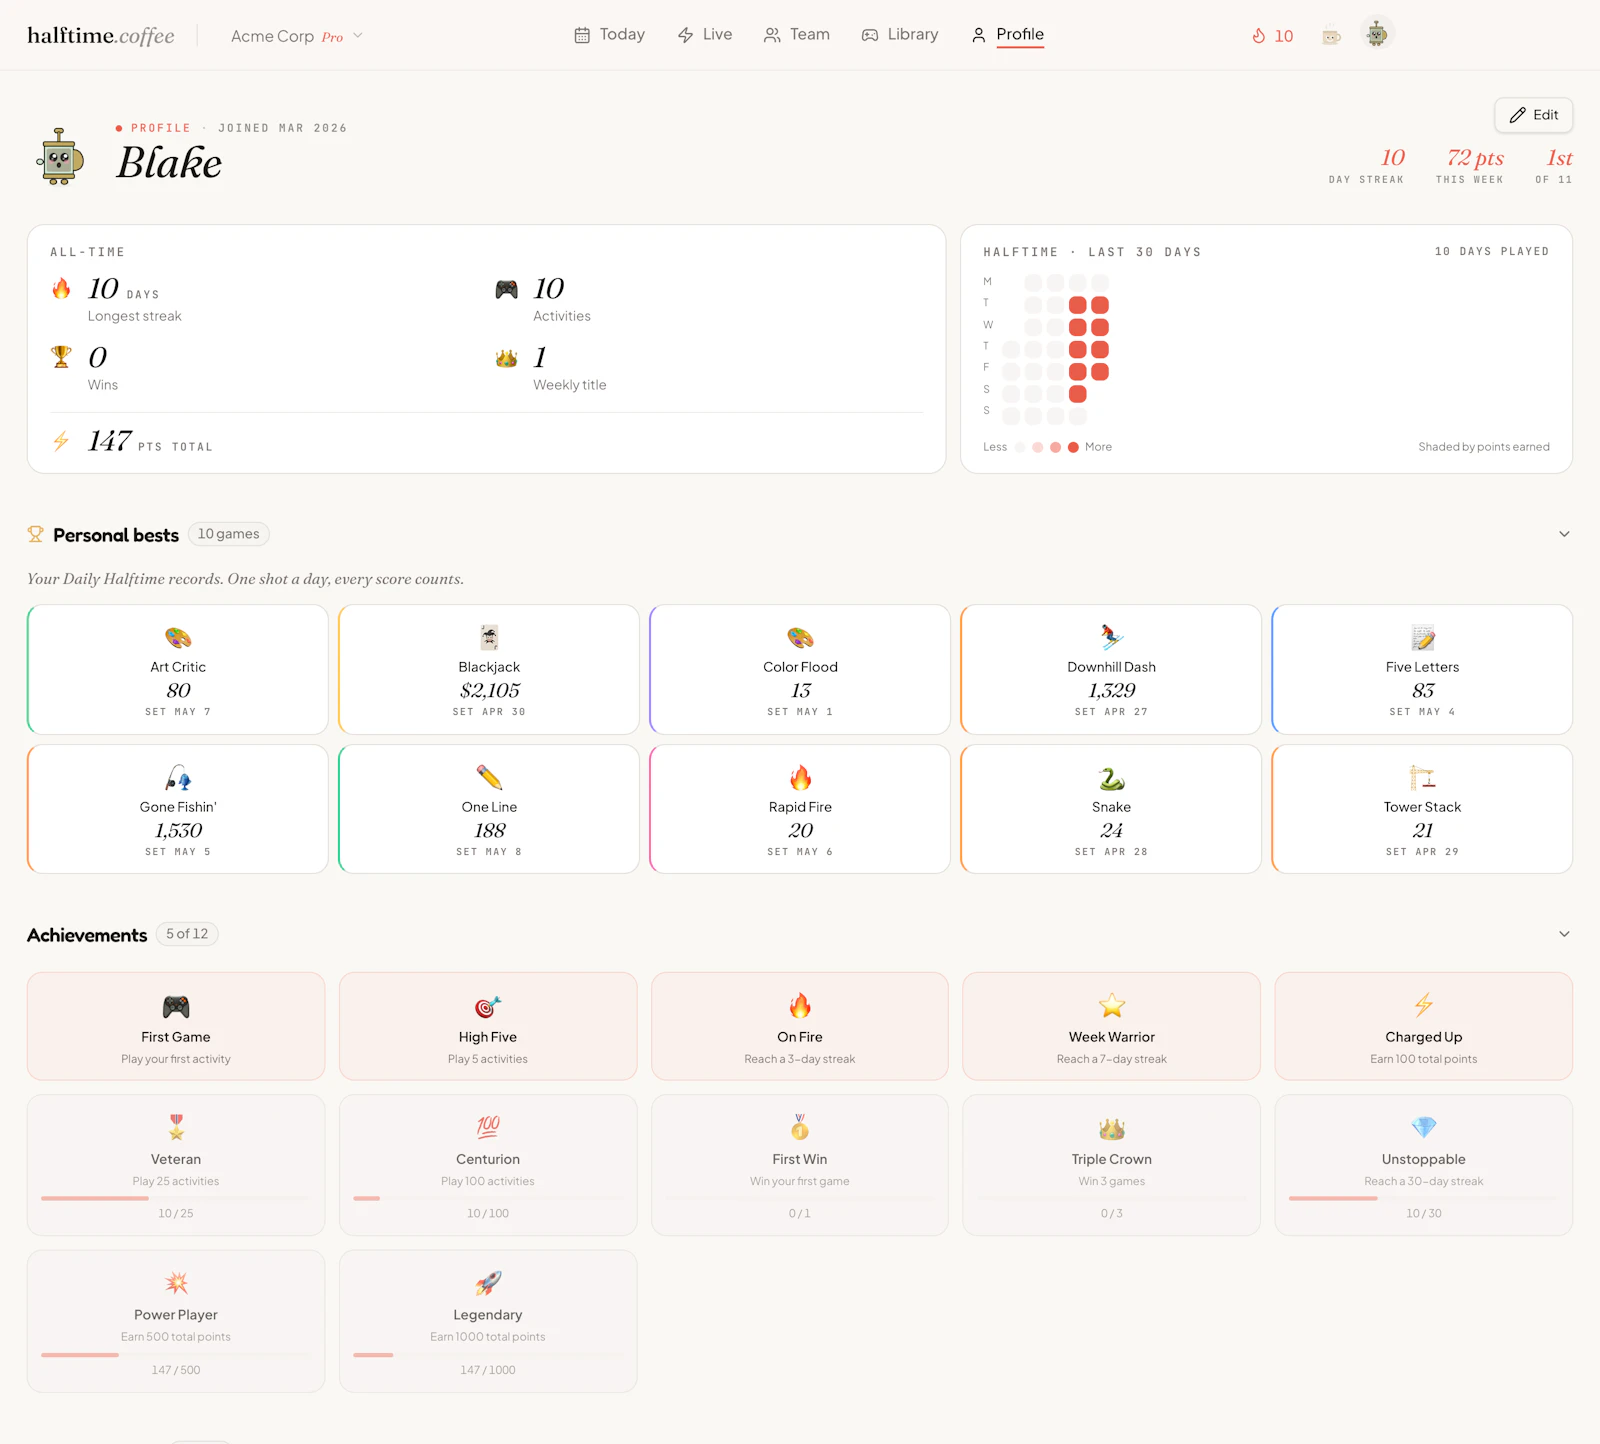The height and width of the screenshot is (1444, 1600).
Task: Click the Unstoppable diamond icon
Action: click(x=1424, y=1128)
